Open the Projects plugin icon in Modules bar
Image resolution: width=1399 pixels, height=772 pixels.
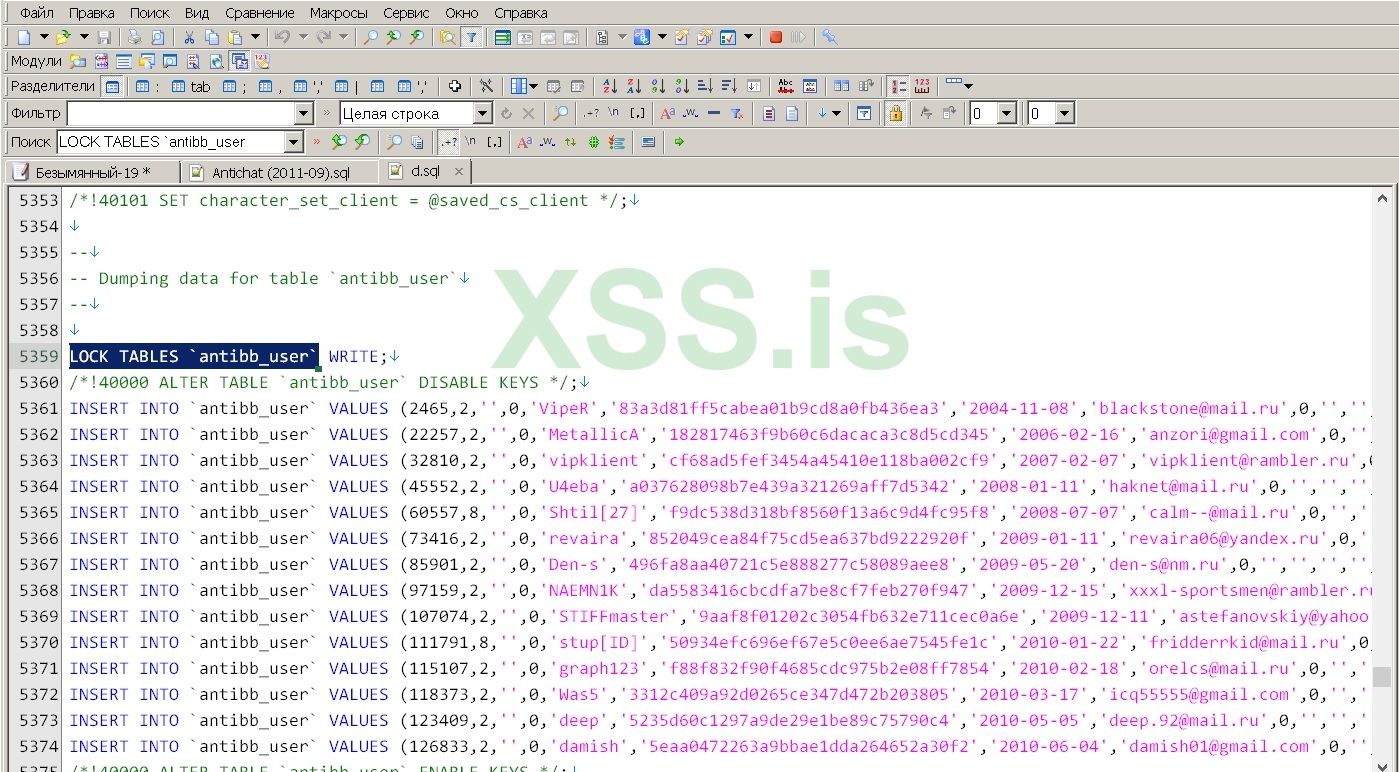pyautogui.click(x=77, y=61)
